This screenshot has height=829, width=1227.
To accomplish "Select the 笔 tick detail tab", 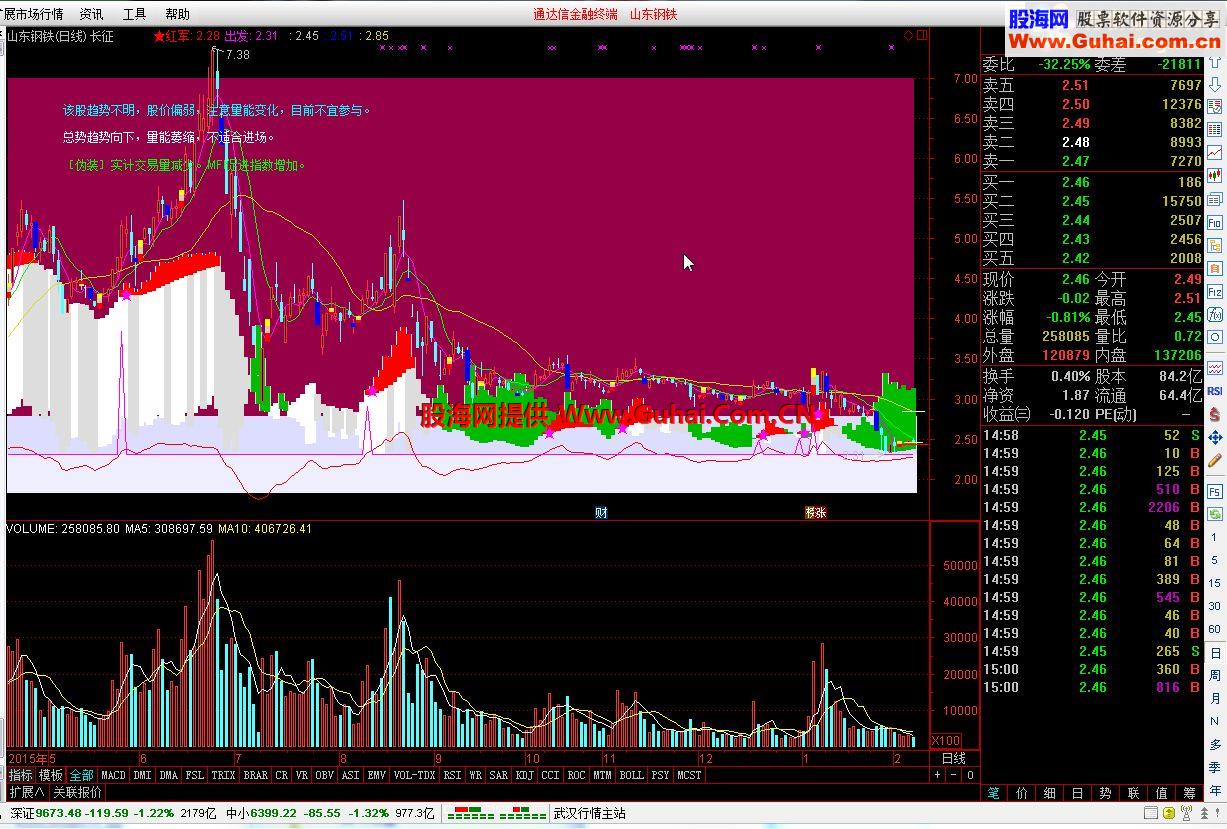I will point(994,793).
